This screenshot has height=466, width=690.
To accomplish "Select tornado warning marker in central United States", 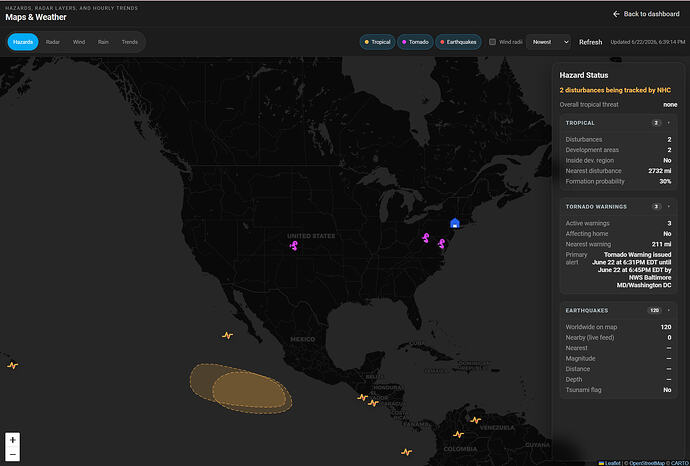I will (x=294, y=246).
